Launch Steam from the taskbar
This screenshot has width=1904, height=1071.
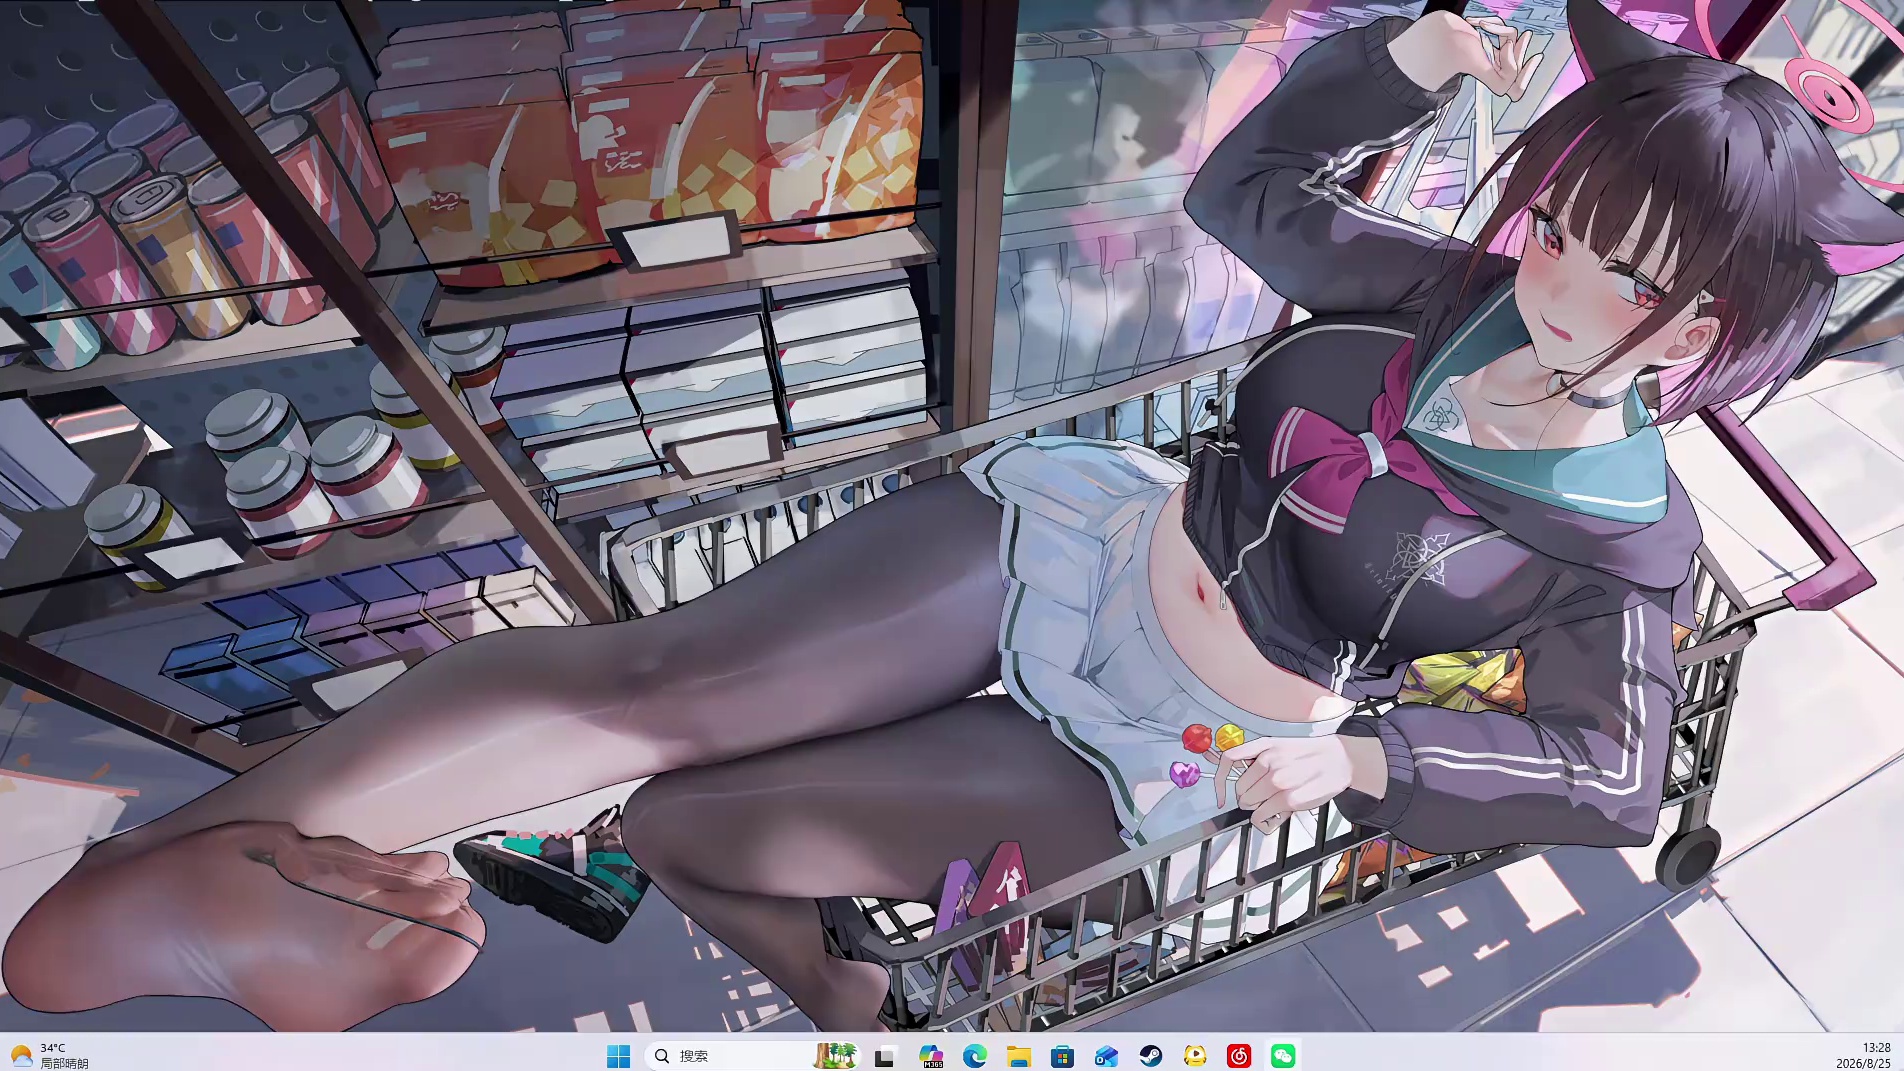click(1151, 1056)
